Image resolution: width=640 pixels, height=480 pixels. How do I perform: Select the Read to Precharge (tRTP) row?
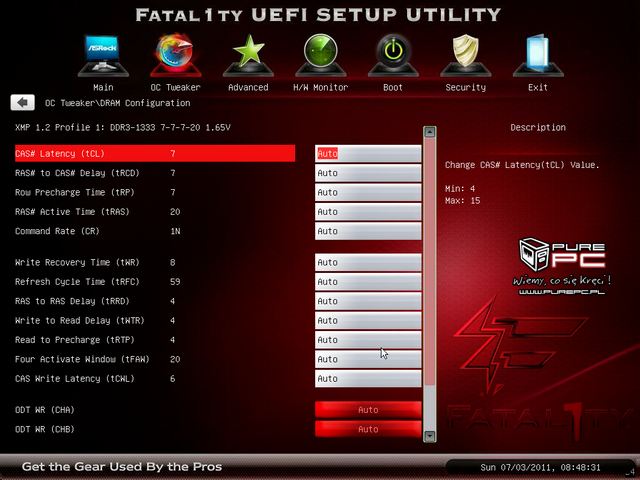pyautogui.click(x=155, y=340)
